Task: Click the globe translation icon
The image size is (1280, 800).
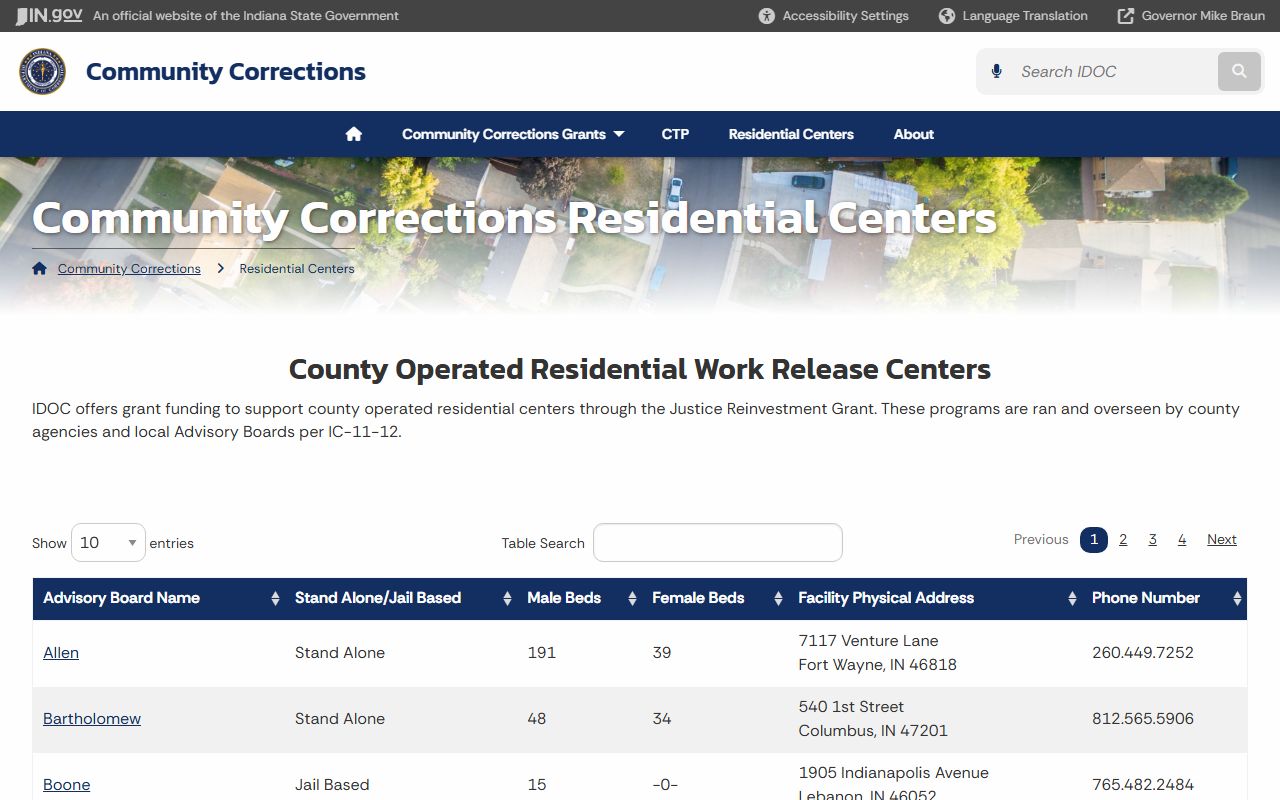Action: click(x=947, y=16)
